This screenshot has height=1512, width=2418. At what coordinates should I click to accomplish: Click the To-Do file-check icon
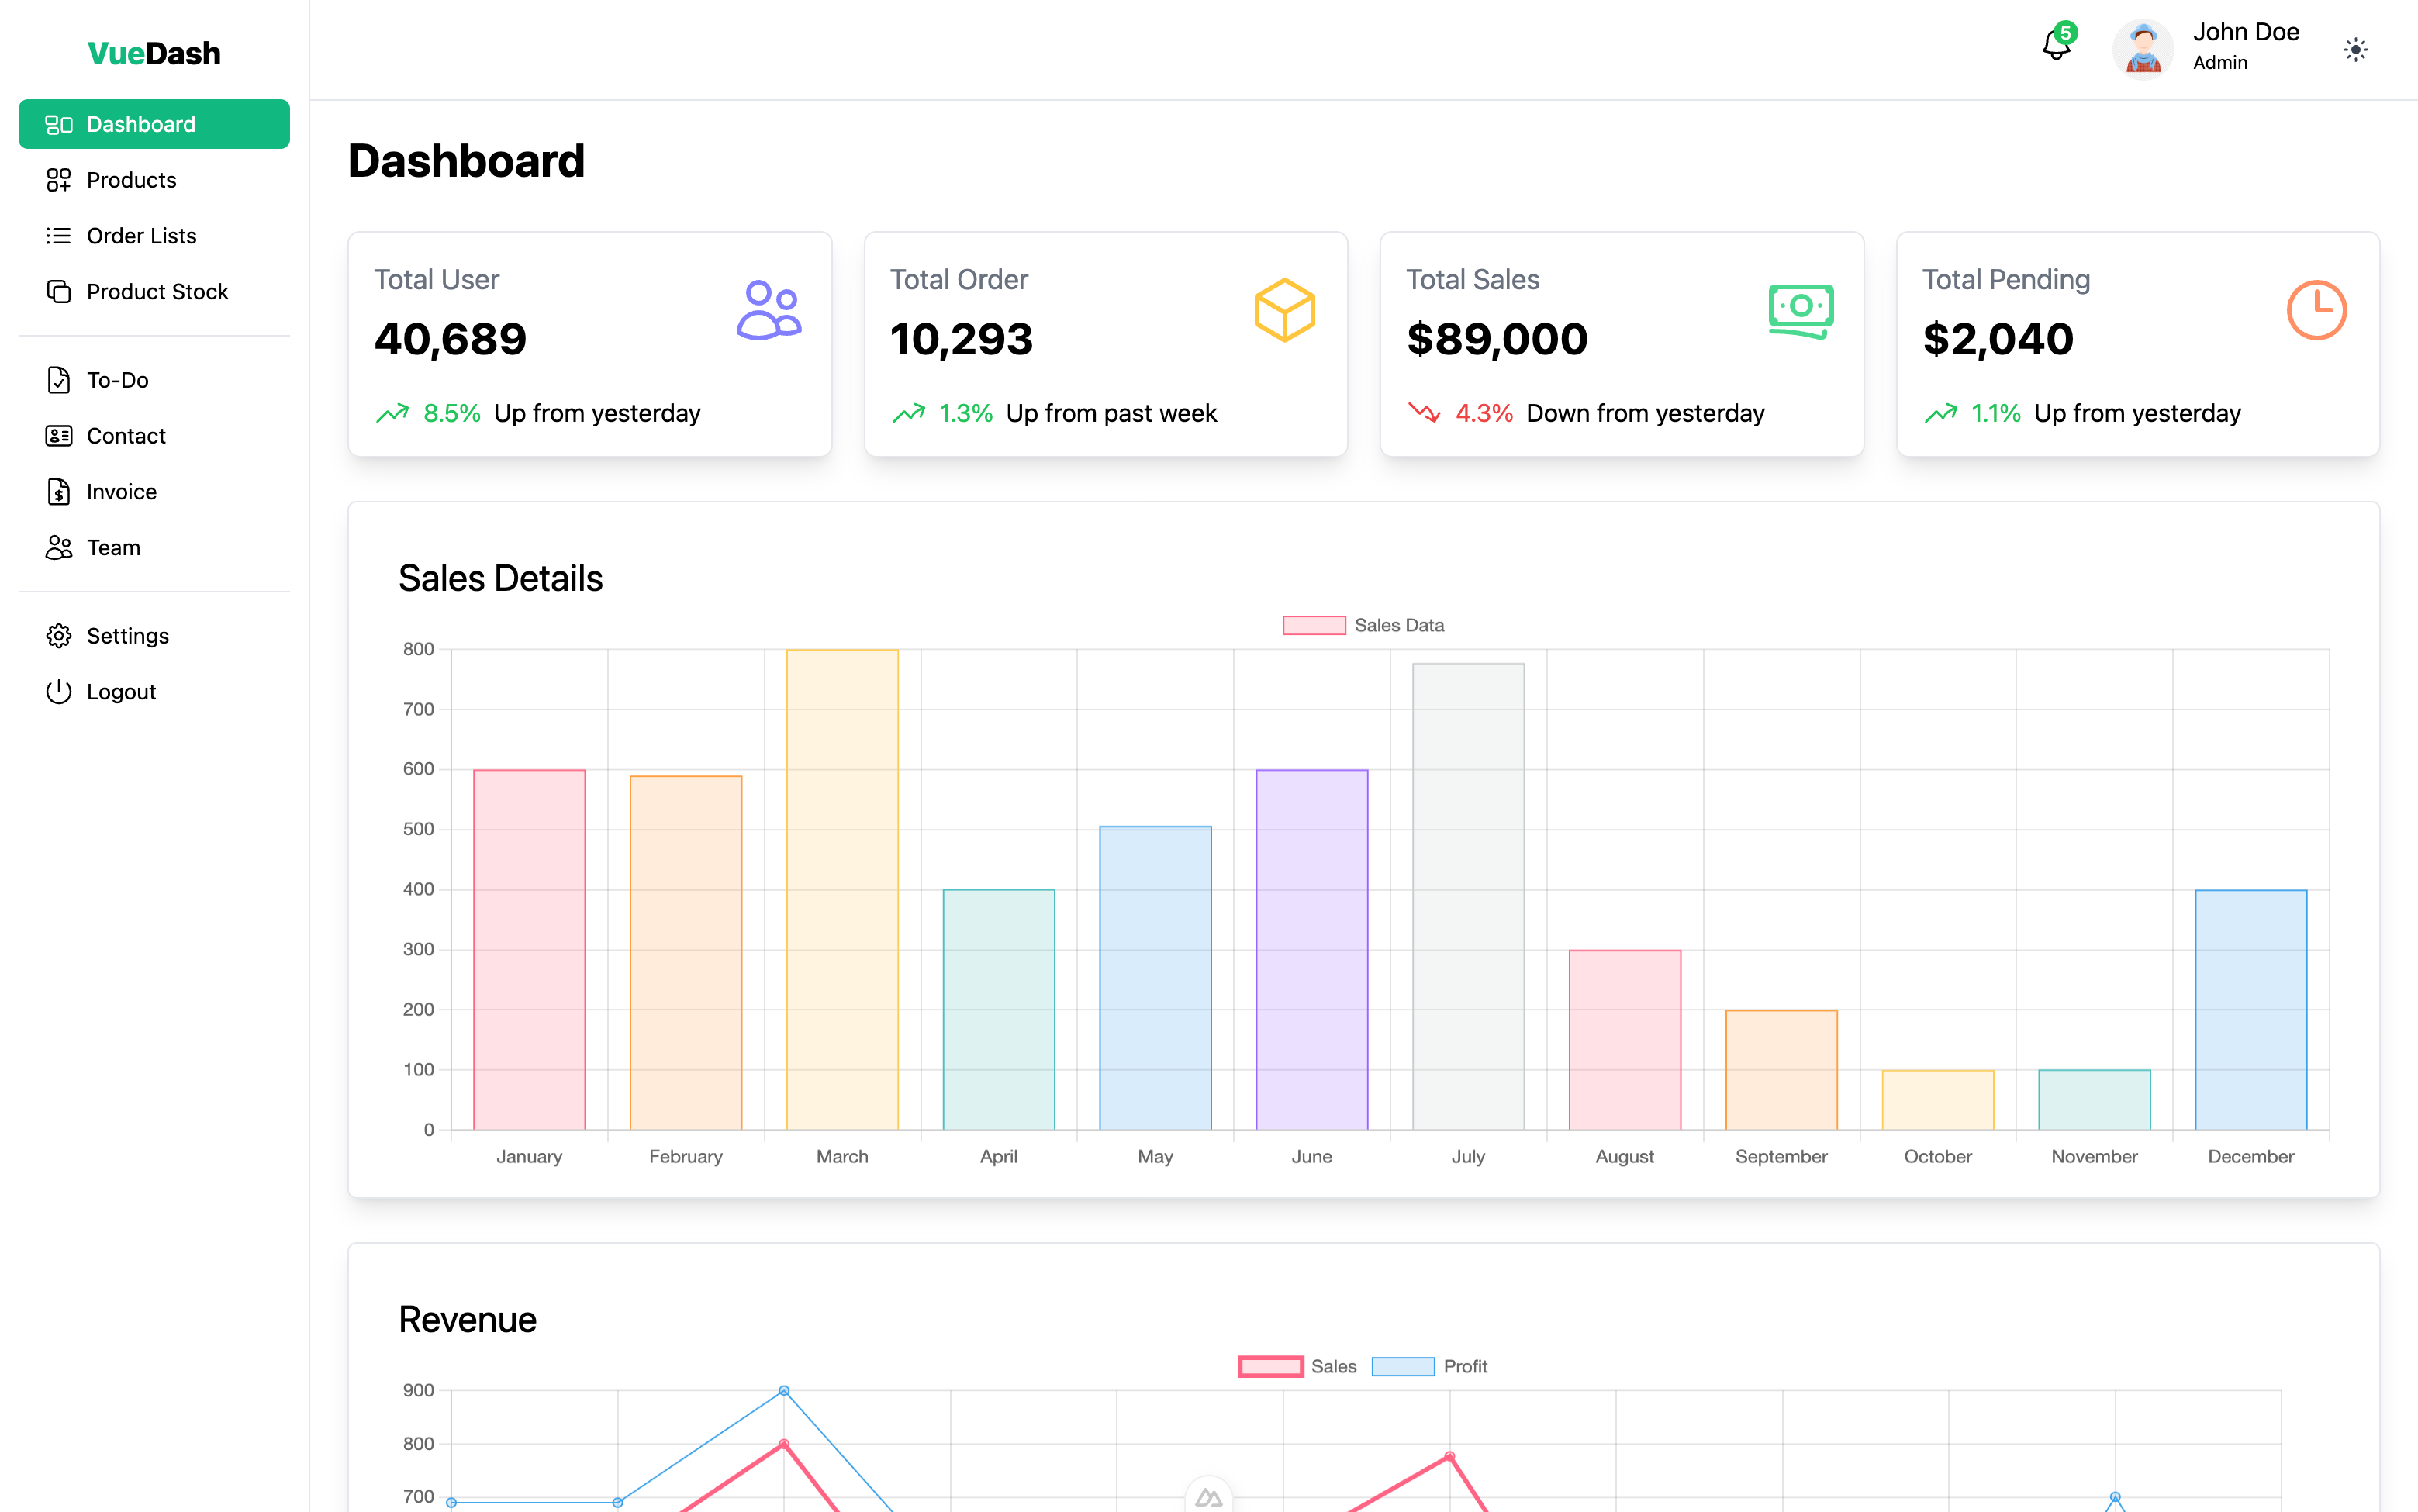point(59,380)
